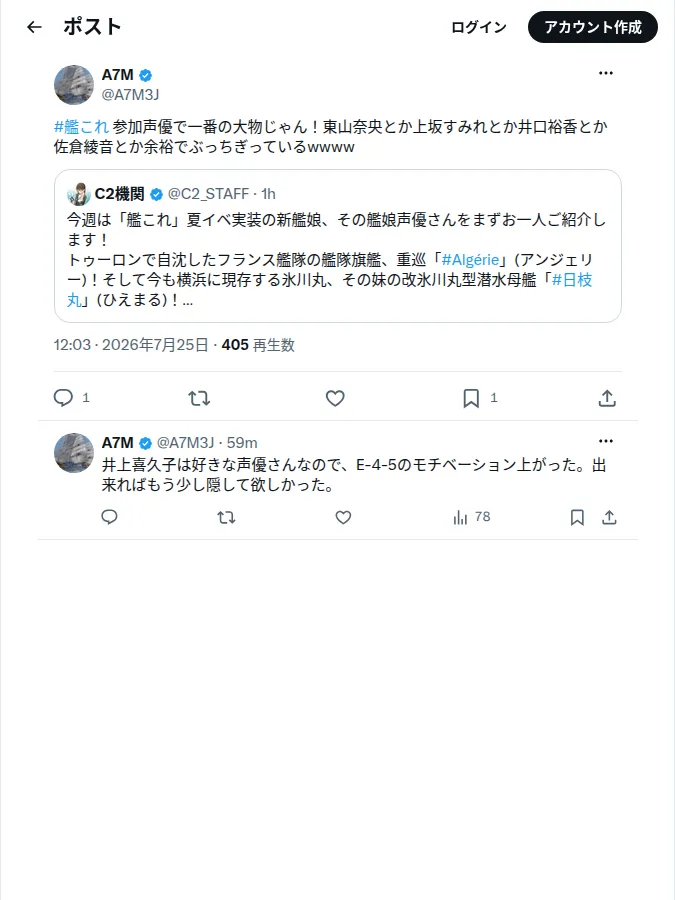Open the #艦これ hashtag link

point(81,126)
